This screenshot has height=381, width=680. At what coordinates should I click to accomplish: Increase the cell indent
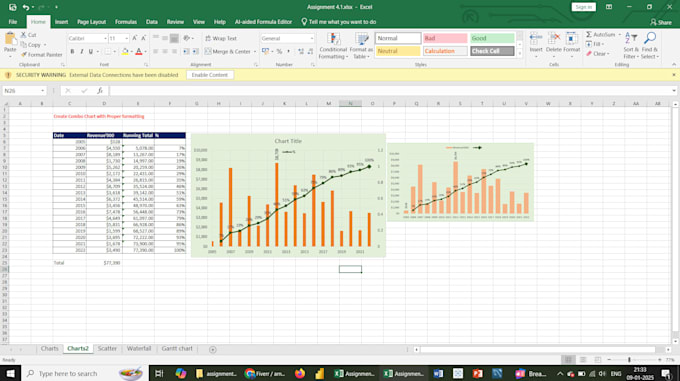[x=196, y=52]
